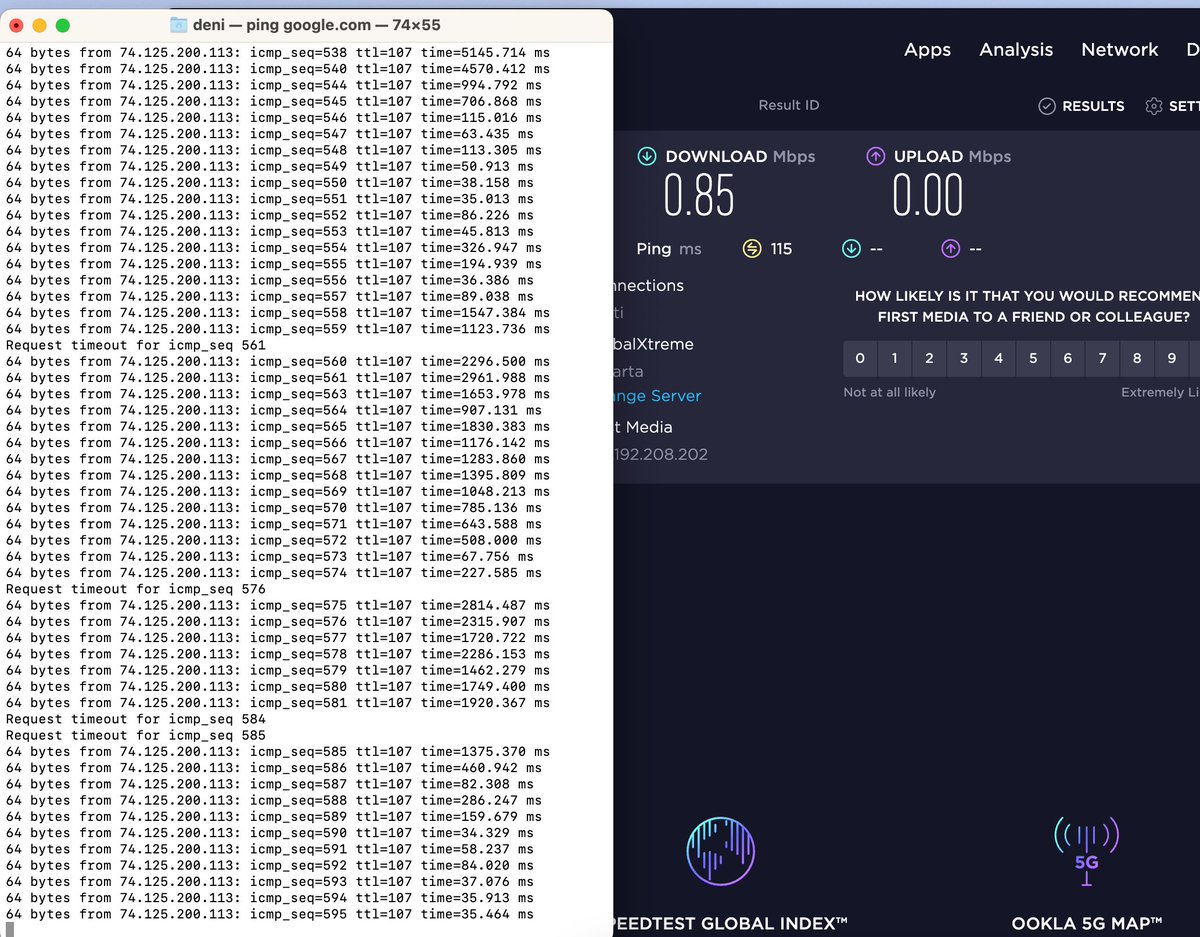
Task: Click 'Request timeout for icmp_seq 561' line
Action: click(136, 345)
